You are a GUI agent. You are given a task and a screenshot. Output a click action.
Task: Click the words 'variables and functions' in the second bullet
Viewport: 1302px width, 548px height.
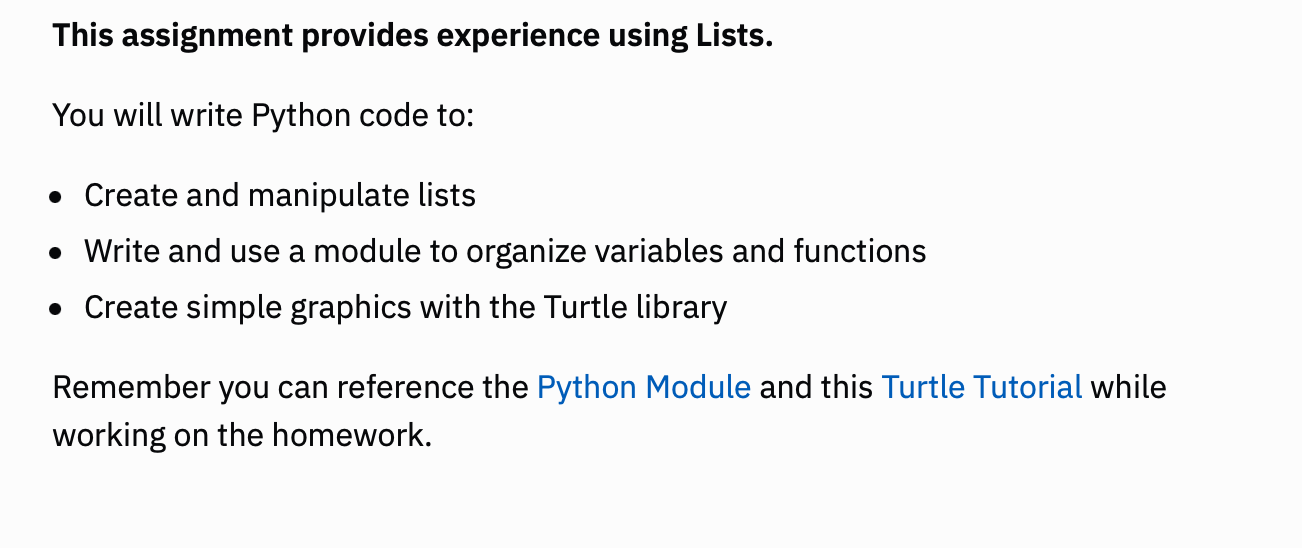click(775, 251)
